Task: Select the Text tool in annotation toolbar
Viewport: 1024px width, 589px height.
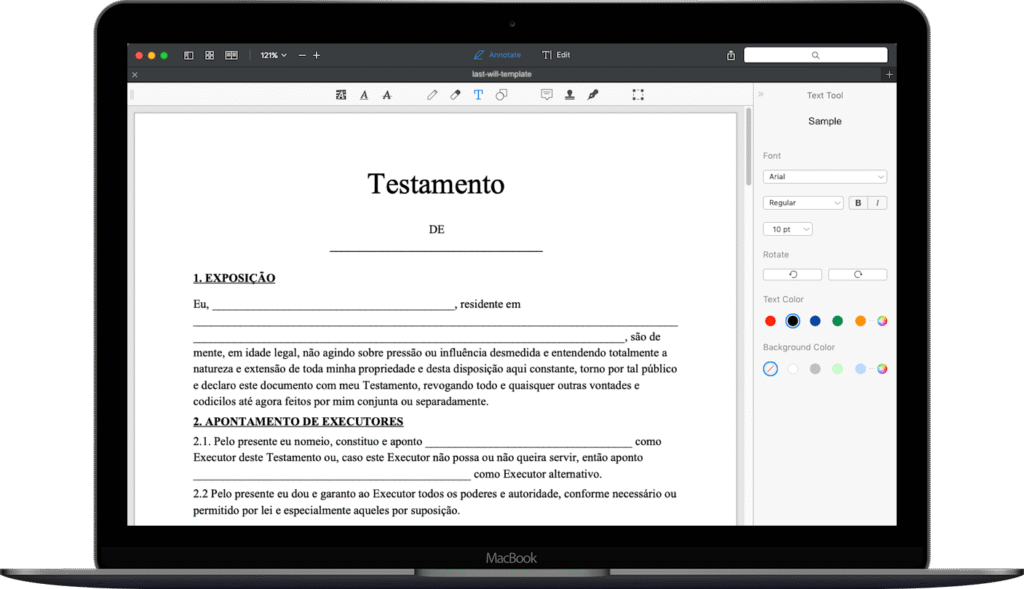Action: 478,95
